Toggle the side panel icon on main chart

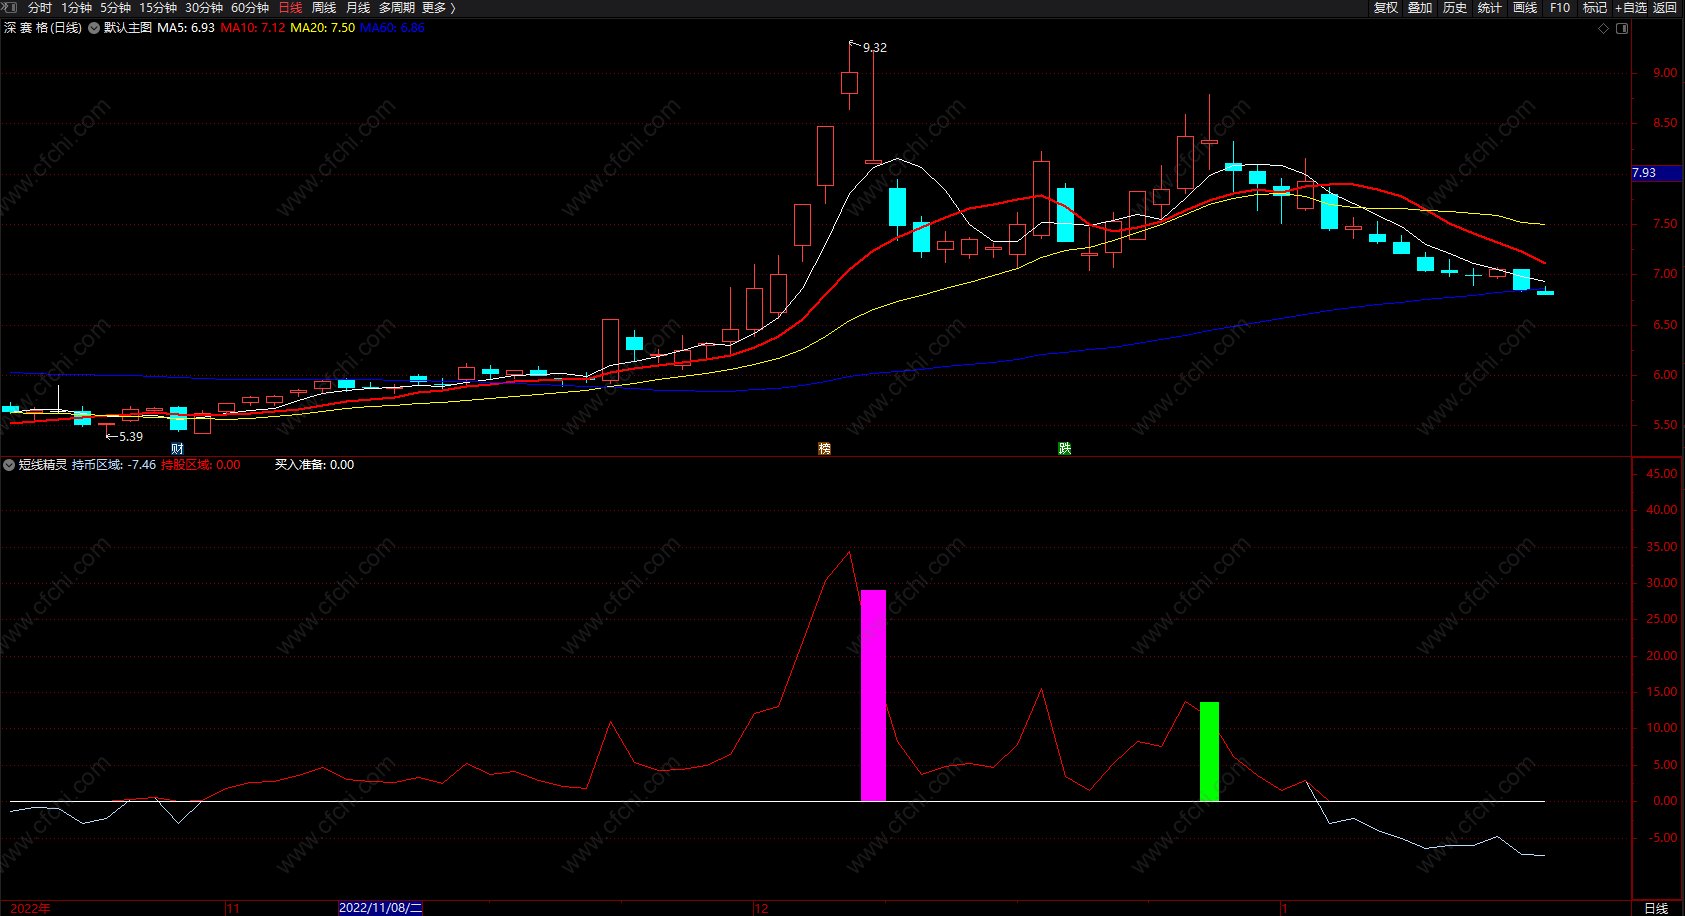(1622, 28)
